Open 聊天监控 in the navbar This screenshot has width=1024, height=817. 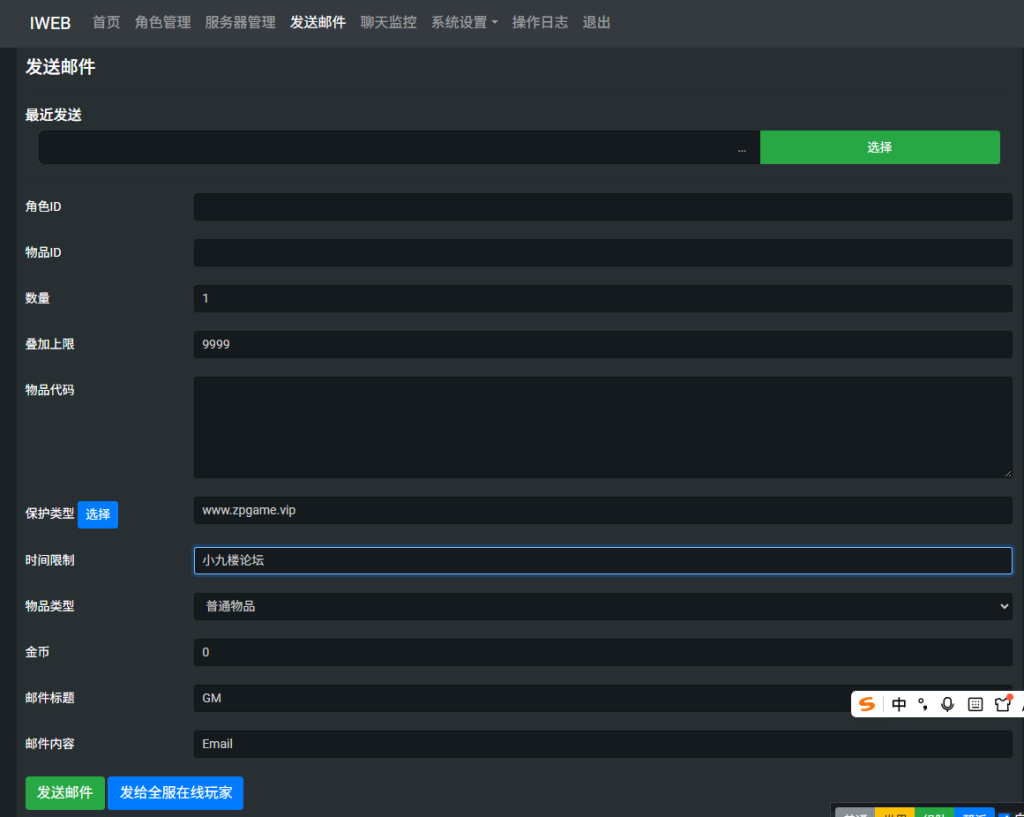(x=389, y=22)
